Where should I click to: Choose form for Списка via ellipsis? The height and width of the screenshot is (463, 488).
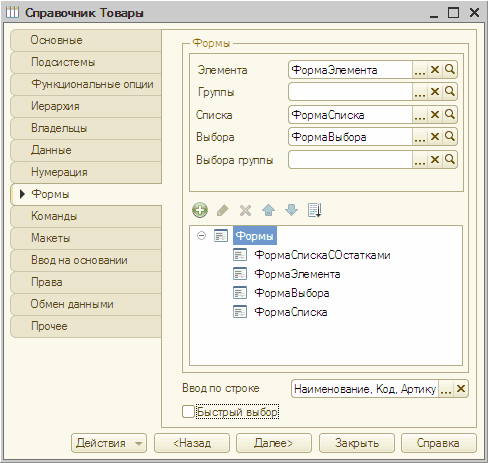[420, 115]
